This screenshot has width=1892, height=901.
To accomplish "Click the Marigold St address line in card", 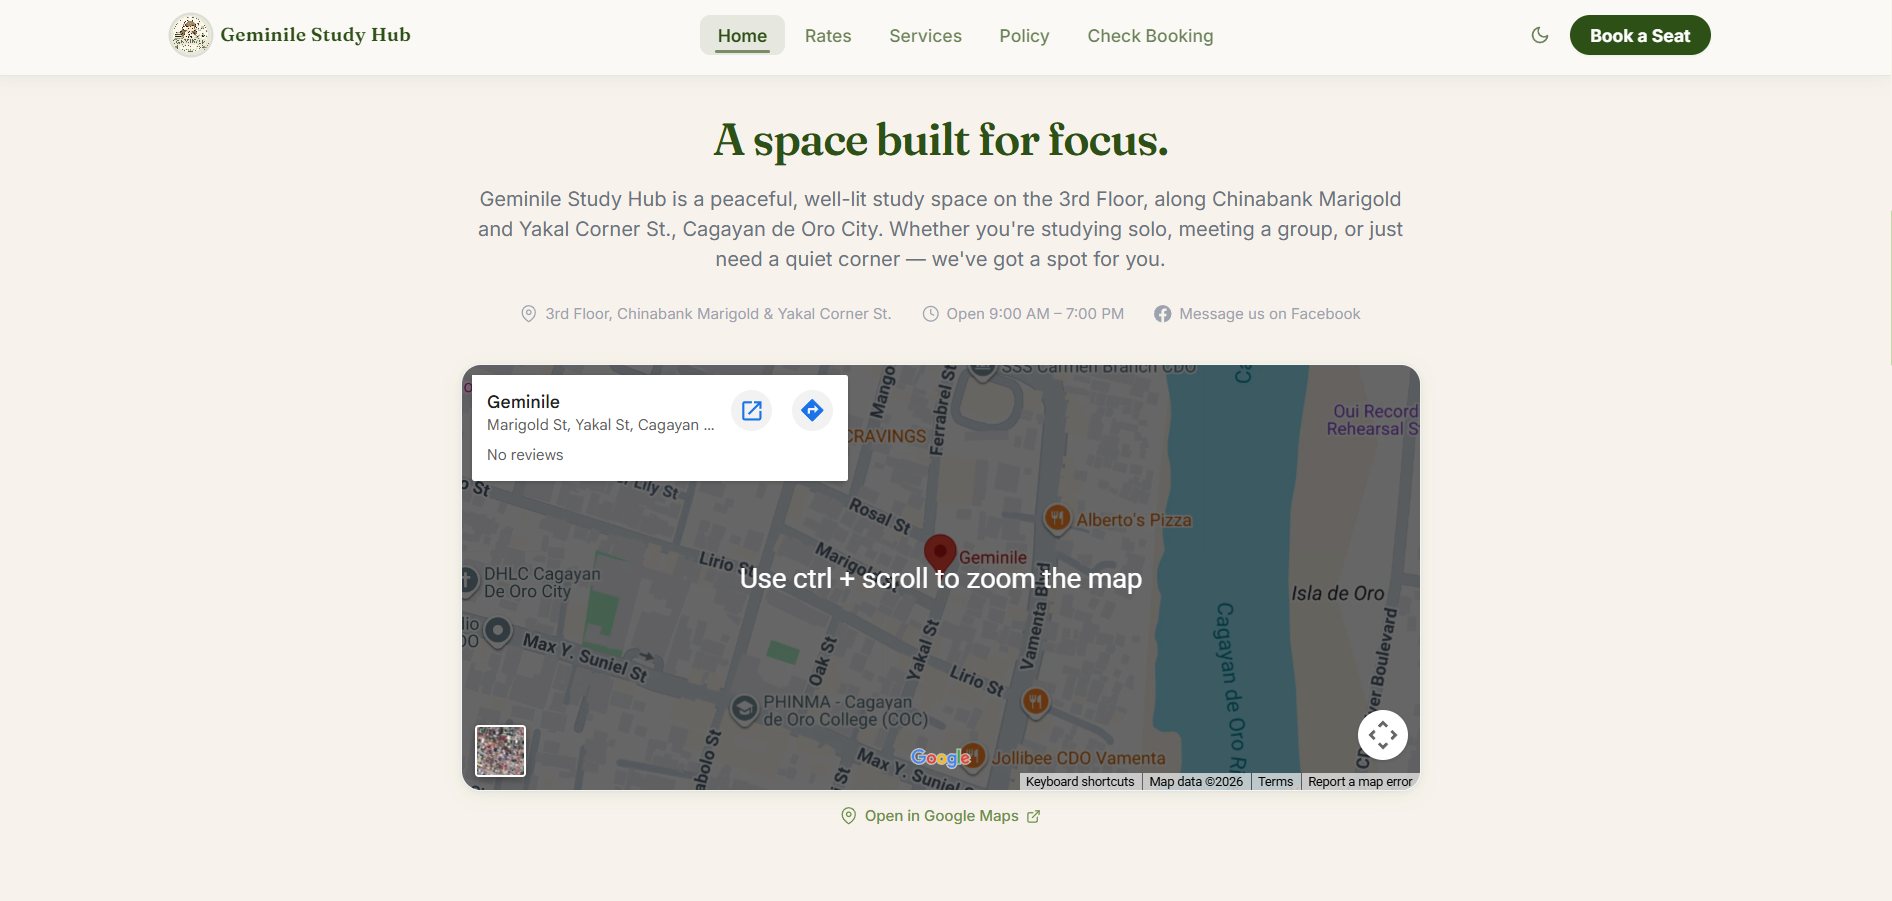I will [600, 425].
